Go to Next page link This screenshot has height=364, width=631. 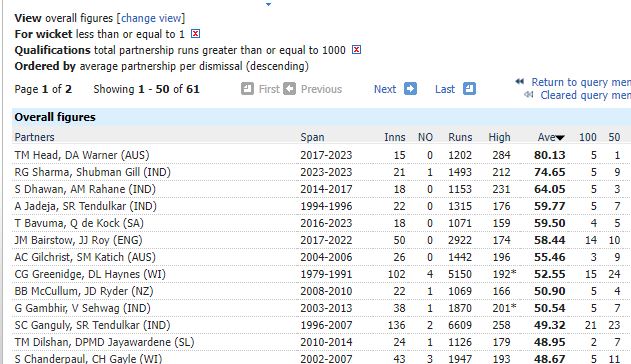[385, 89]
